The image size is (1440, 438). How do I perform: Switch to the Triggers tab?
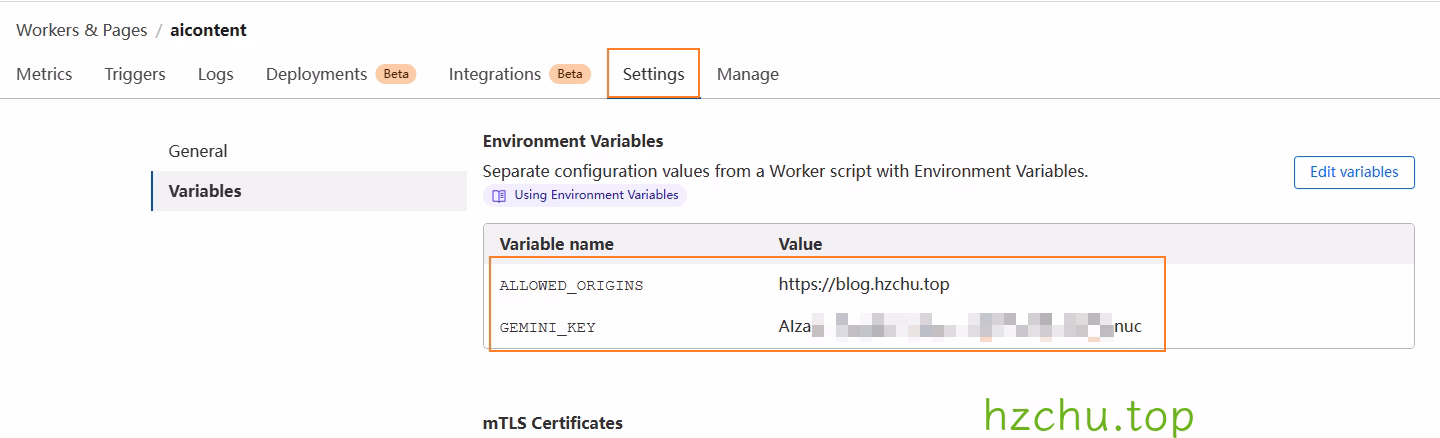coord(135,74)
